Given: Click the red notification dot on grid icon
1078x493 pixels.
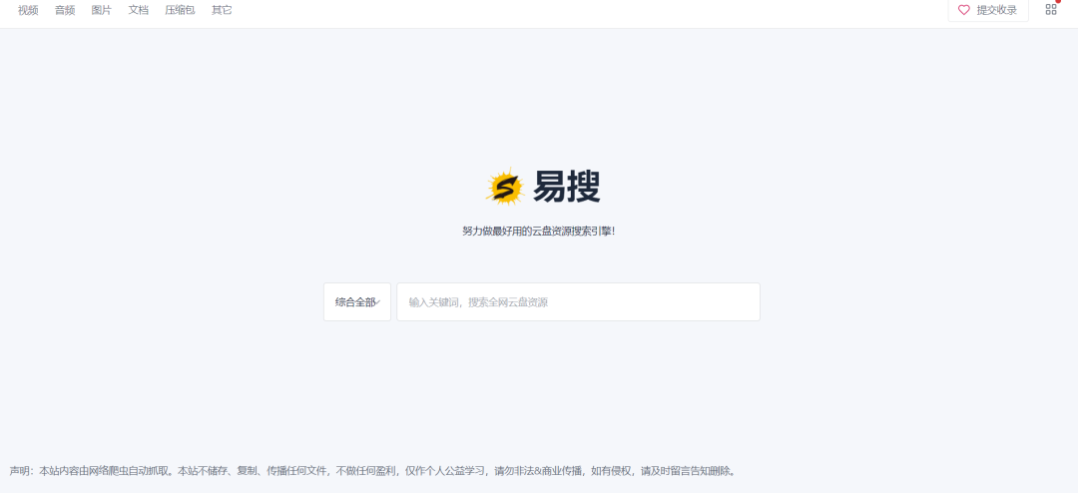Looking at the screenshot, I should [x=1058, y=2].
